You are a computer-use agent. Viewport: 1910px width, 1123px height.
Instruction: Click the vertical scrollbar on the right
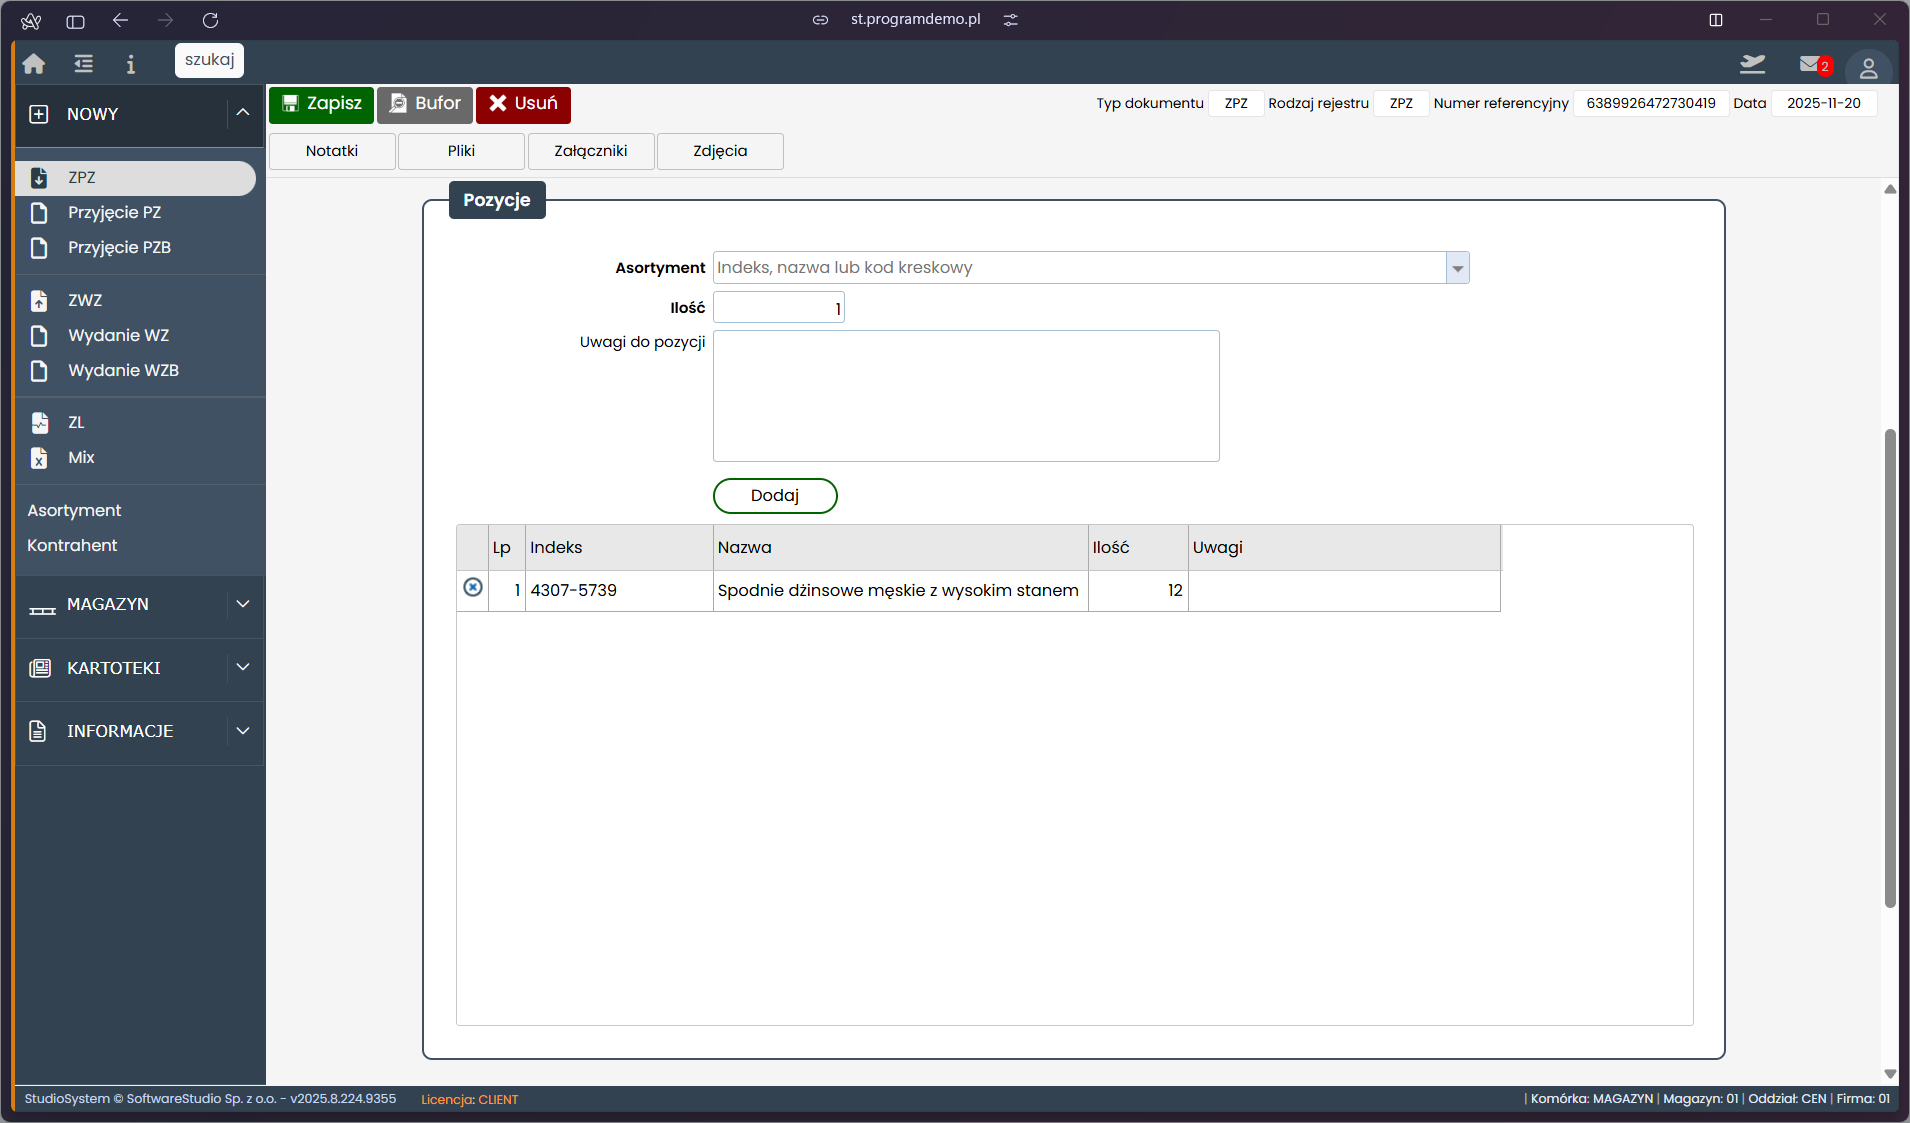pyautogui.click(x=1889, y=668)
